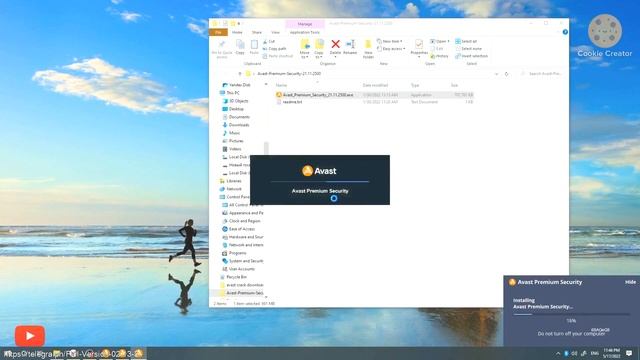Viewport: 640px width, 360px height.
Task: Click the up arrow next to address bar
Action: (240, 74)
